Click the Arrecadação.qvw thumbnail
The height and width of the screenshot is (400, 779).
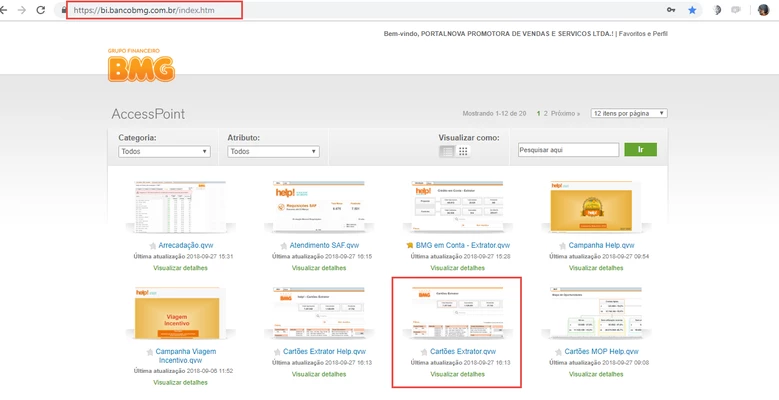click(180, 206)
